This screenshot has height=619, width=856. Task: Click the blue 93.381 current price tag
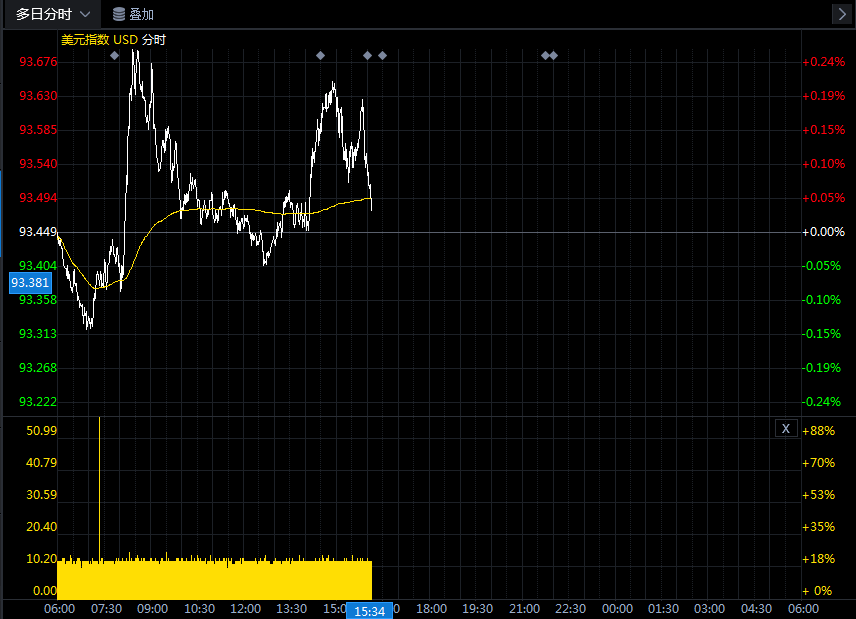tap(30, 283)
